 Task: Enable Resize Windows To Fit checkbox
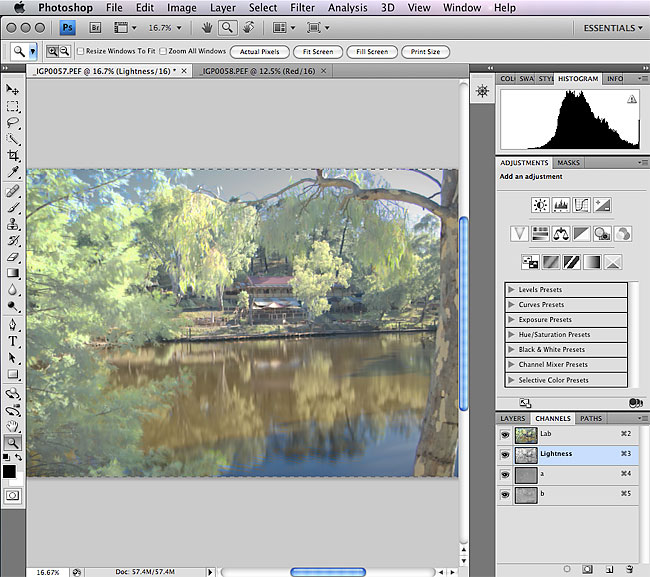pyautogui.click(x=80, y=51)
